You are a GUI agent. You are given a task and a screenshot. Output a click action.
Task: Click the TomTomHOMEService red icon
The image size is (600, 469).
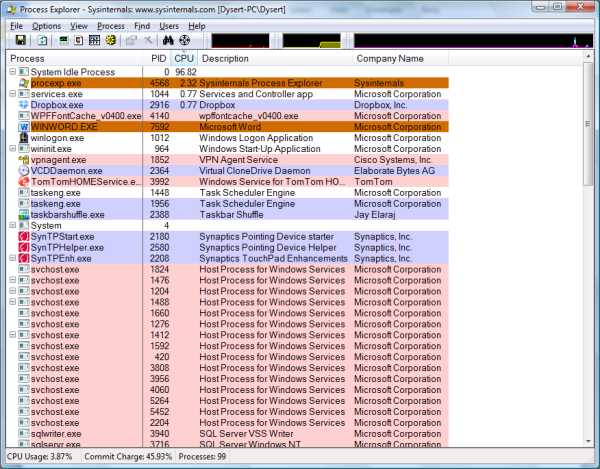click(x=24, y=182)
